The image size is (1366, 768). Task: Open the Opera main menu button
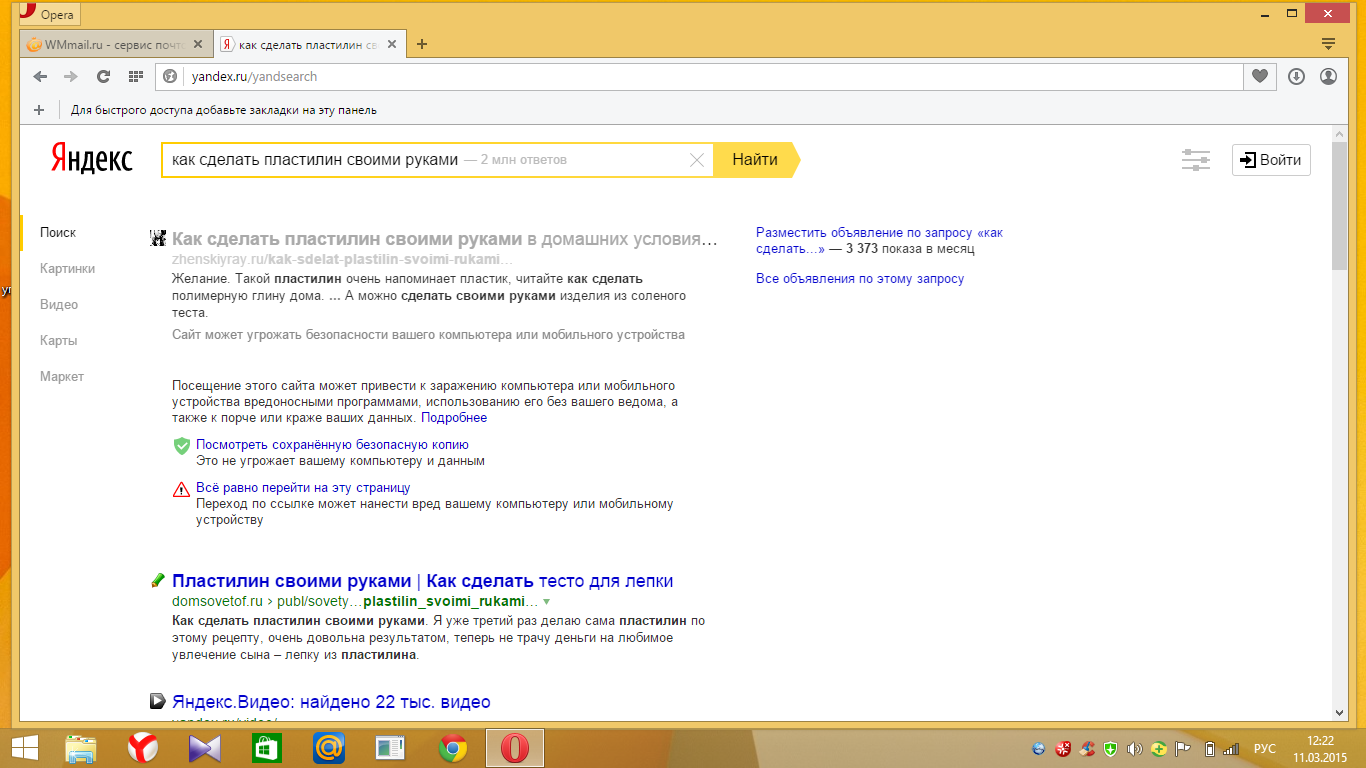[48, 14]
